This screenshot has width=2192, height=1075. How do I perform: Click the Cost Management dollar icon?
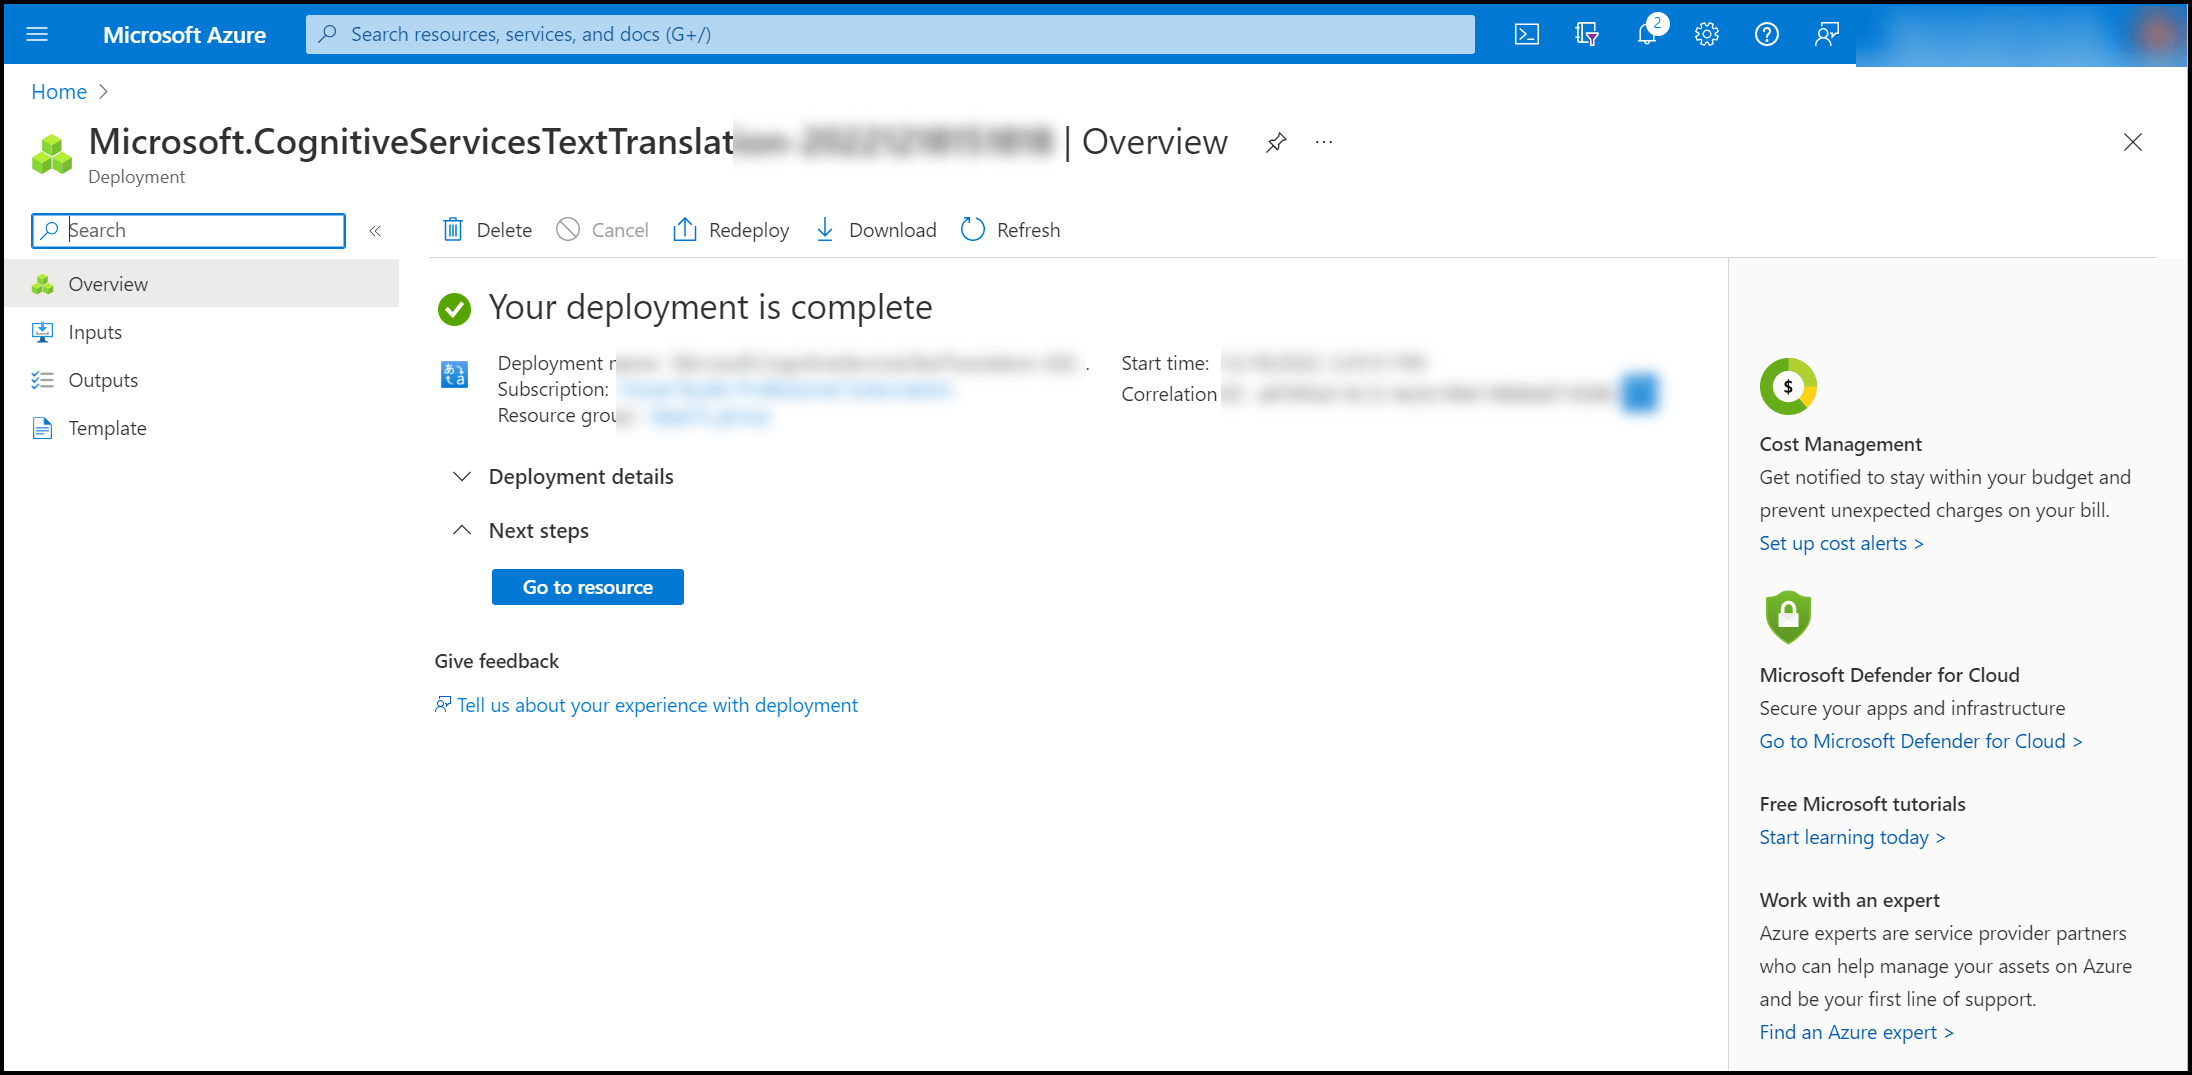[x=1788, y=386]
